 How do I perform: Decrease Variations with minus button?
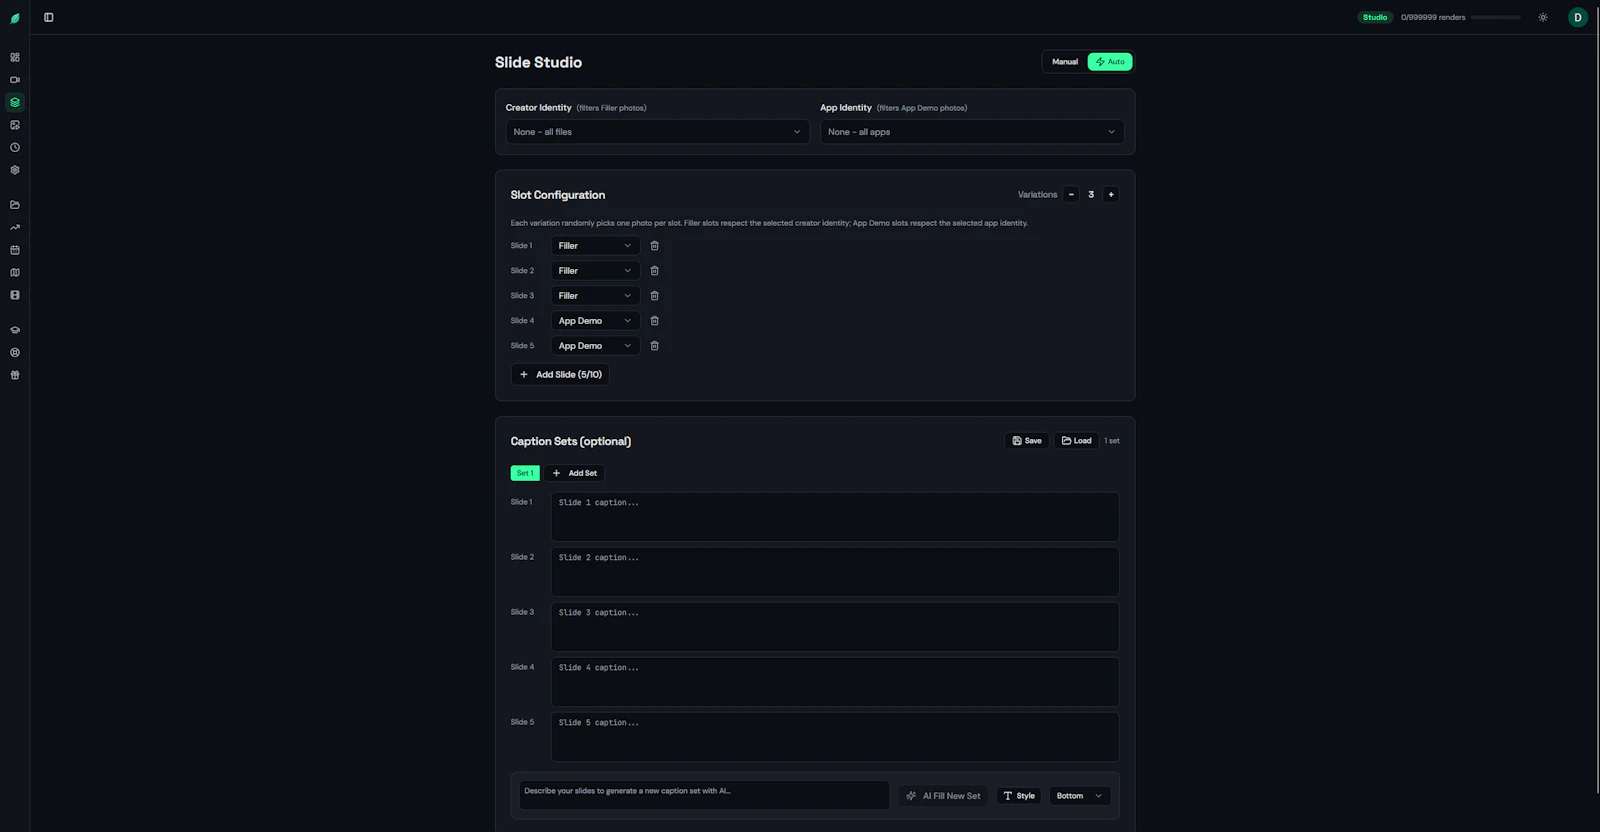click(x=1071, y=195)
